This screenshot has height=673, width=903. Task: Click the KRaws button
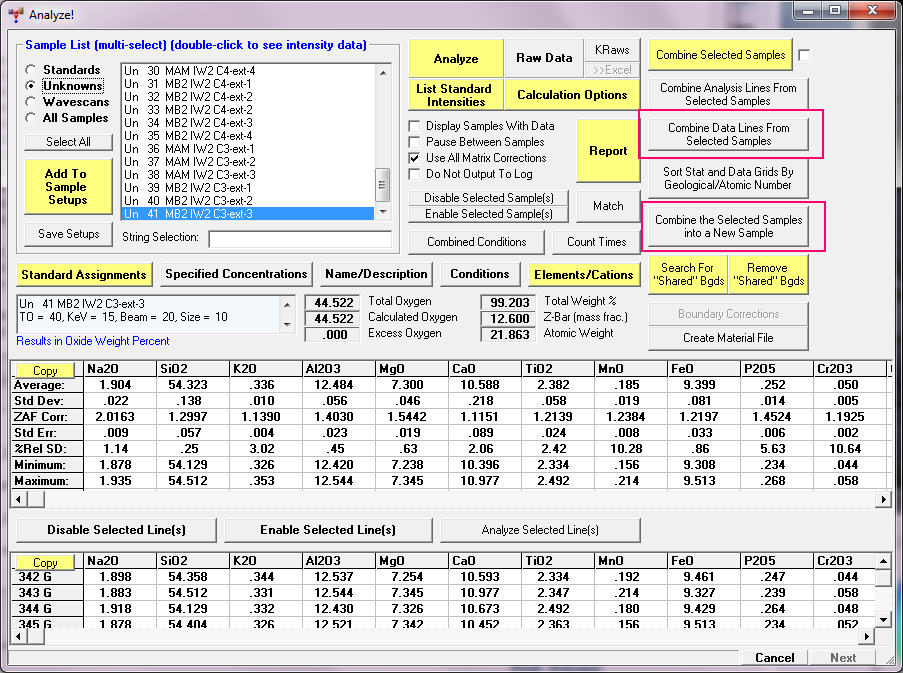coord(612,50)
